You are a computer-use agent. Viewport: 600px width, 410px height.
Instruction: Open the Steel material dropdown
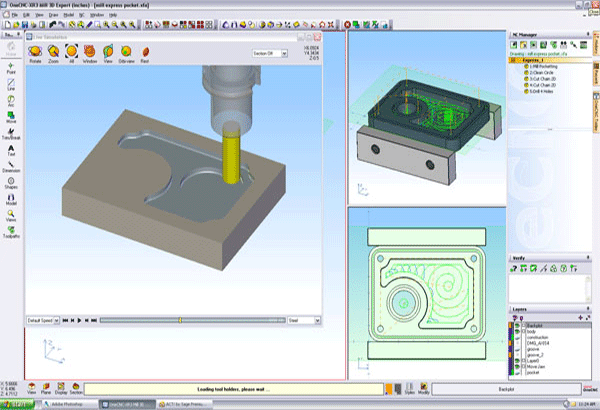303,320
